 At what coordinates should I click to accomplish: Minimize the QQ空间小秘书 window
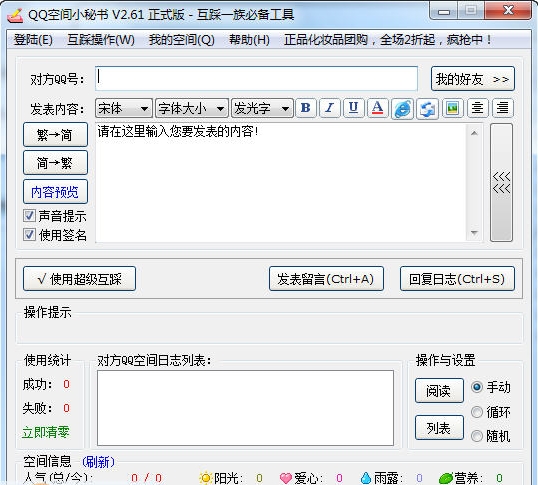coord(443,12)
